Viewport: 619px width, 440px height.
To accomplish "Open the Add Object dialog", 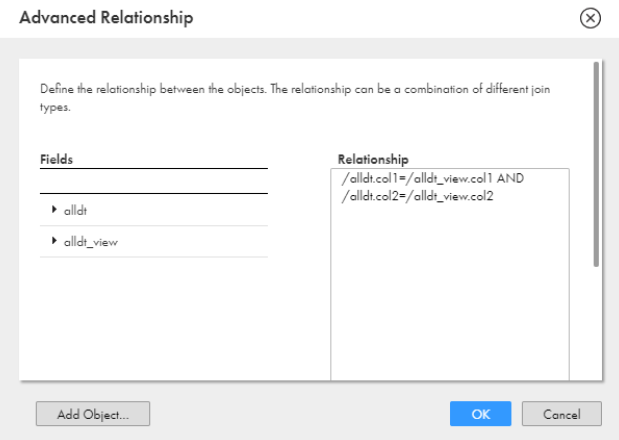I will [x=93, y=414].
